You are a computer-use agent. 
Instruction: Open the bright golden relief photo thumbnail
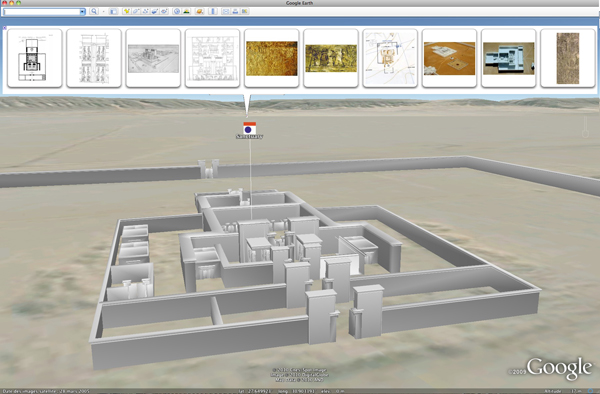coord(272,58)
